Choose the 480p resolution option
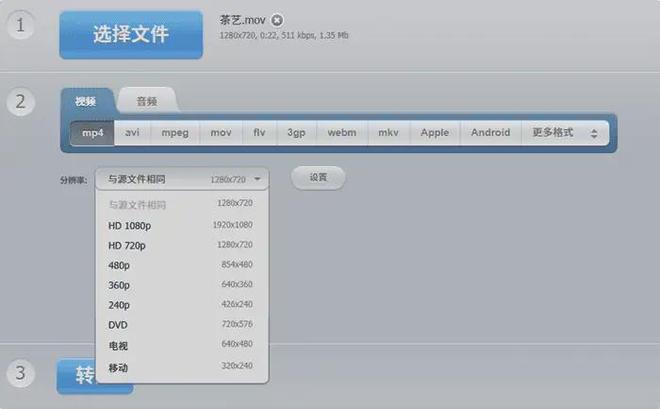 [182, 265]
